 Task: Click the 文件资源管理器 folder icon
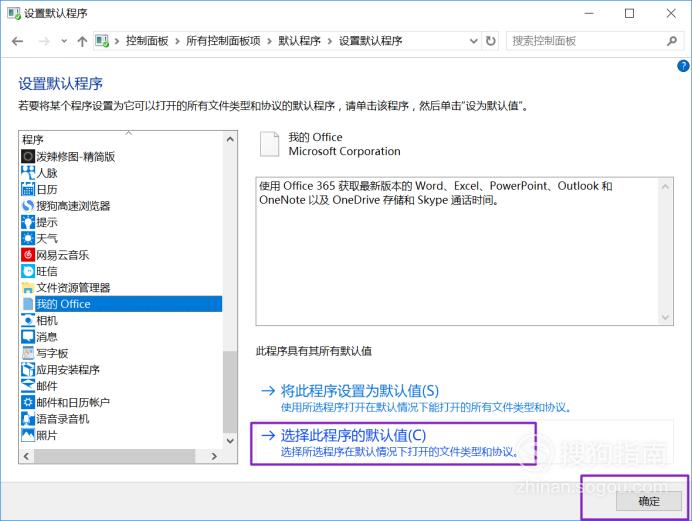(x=28, y=288)
